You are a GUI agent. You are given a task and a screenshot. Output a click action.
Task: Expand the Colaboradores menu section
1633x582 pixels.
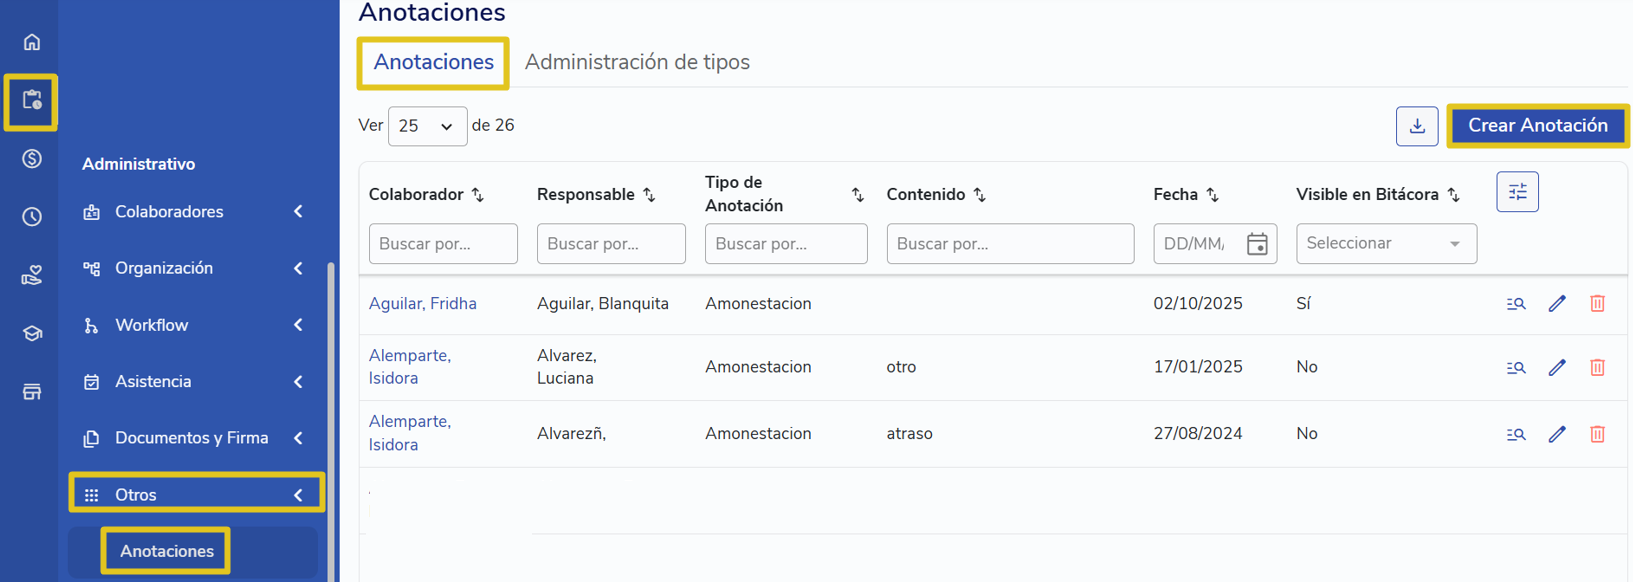click(194, 212)
